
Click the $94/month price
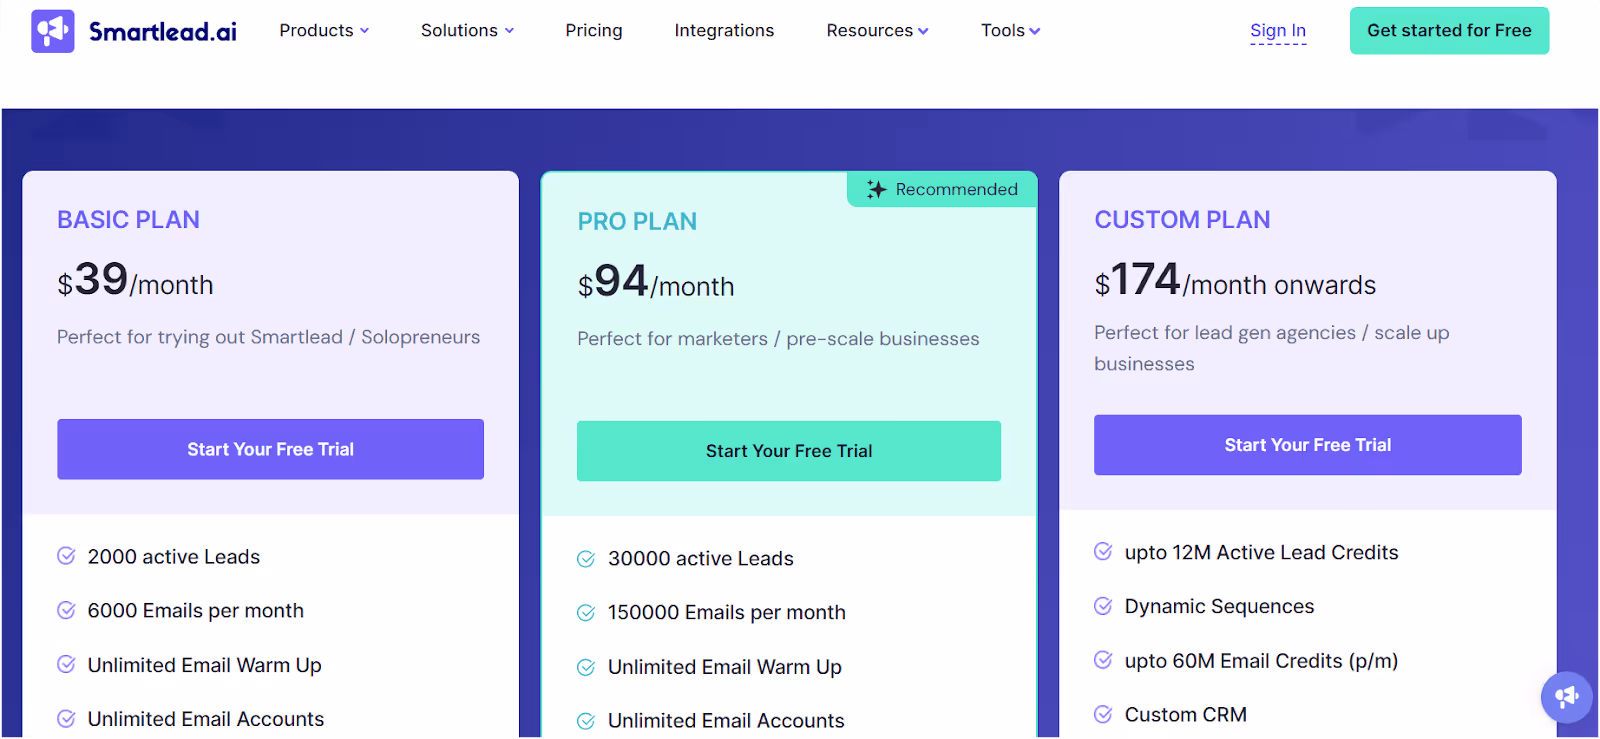coord(656,282)
